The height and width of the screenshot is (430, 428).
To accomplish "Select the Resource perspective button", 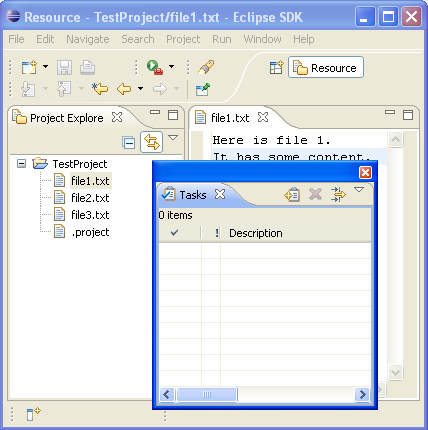I will [326, 67].
